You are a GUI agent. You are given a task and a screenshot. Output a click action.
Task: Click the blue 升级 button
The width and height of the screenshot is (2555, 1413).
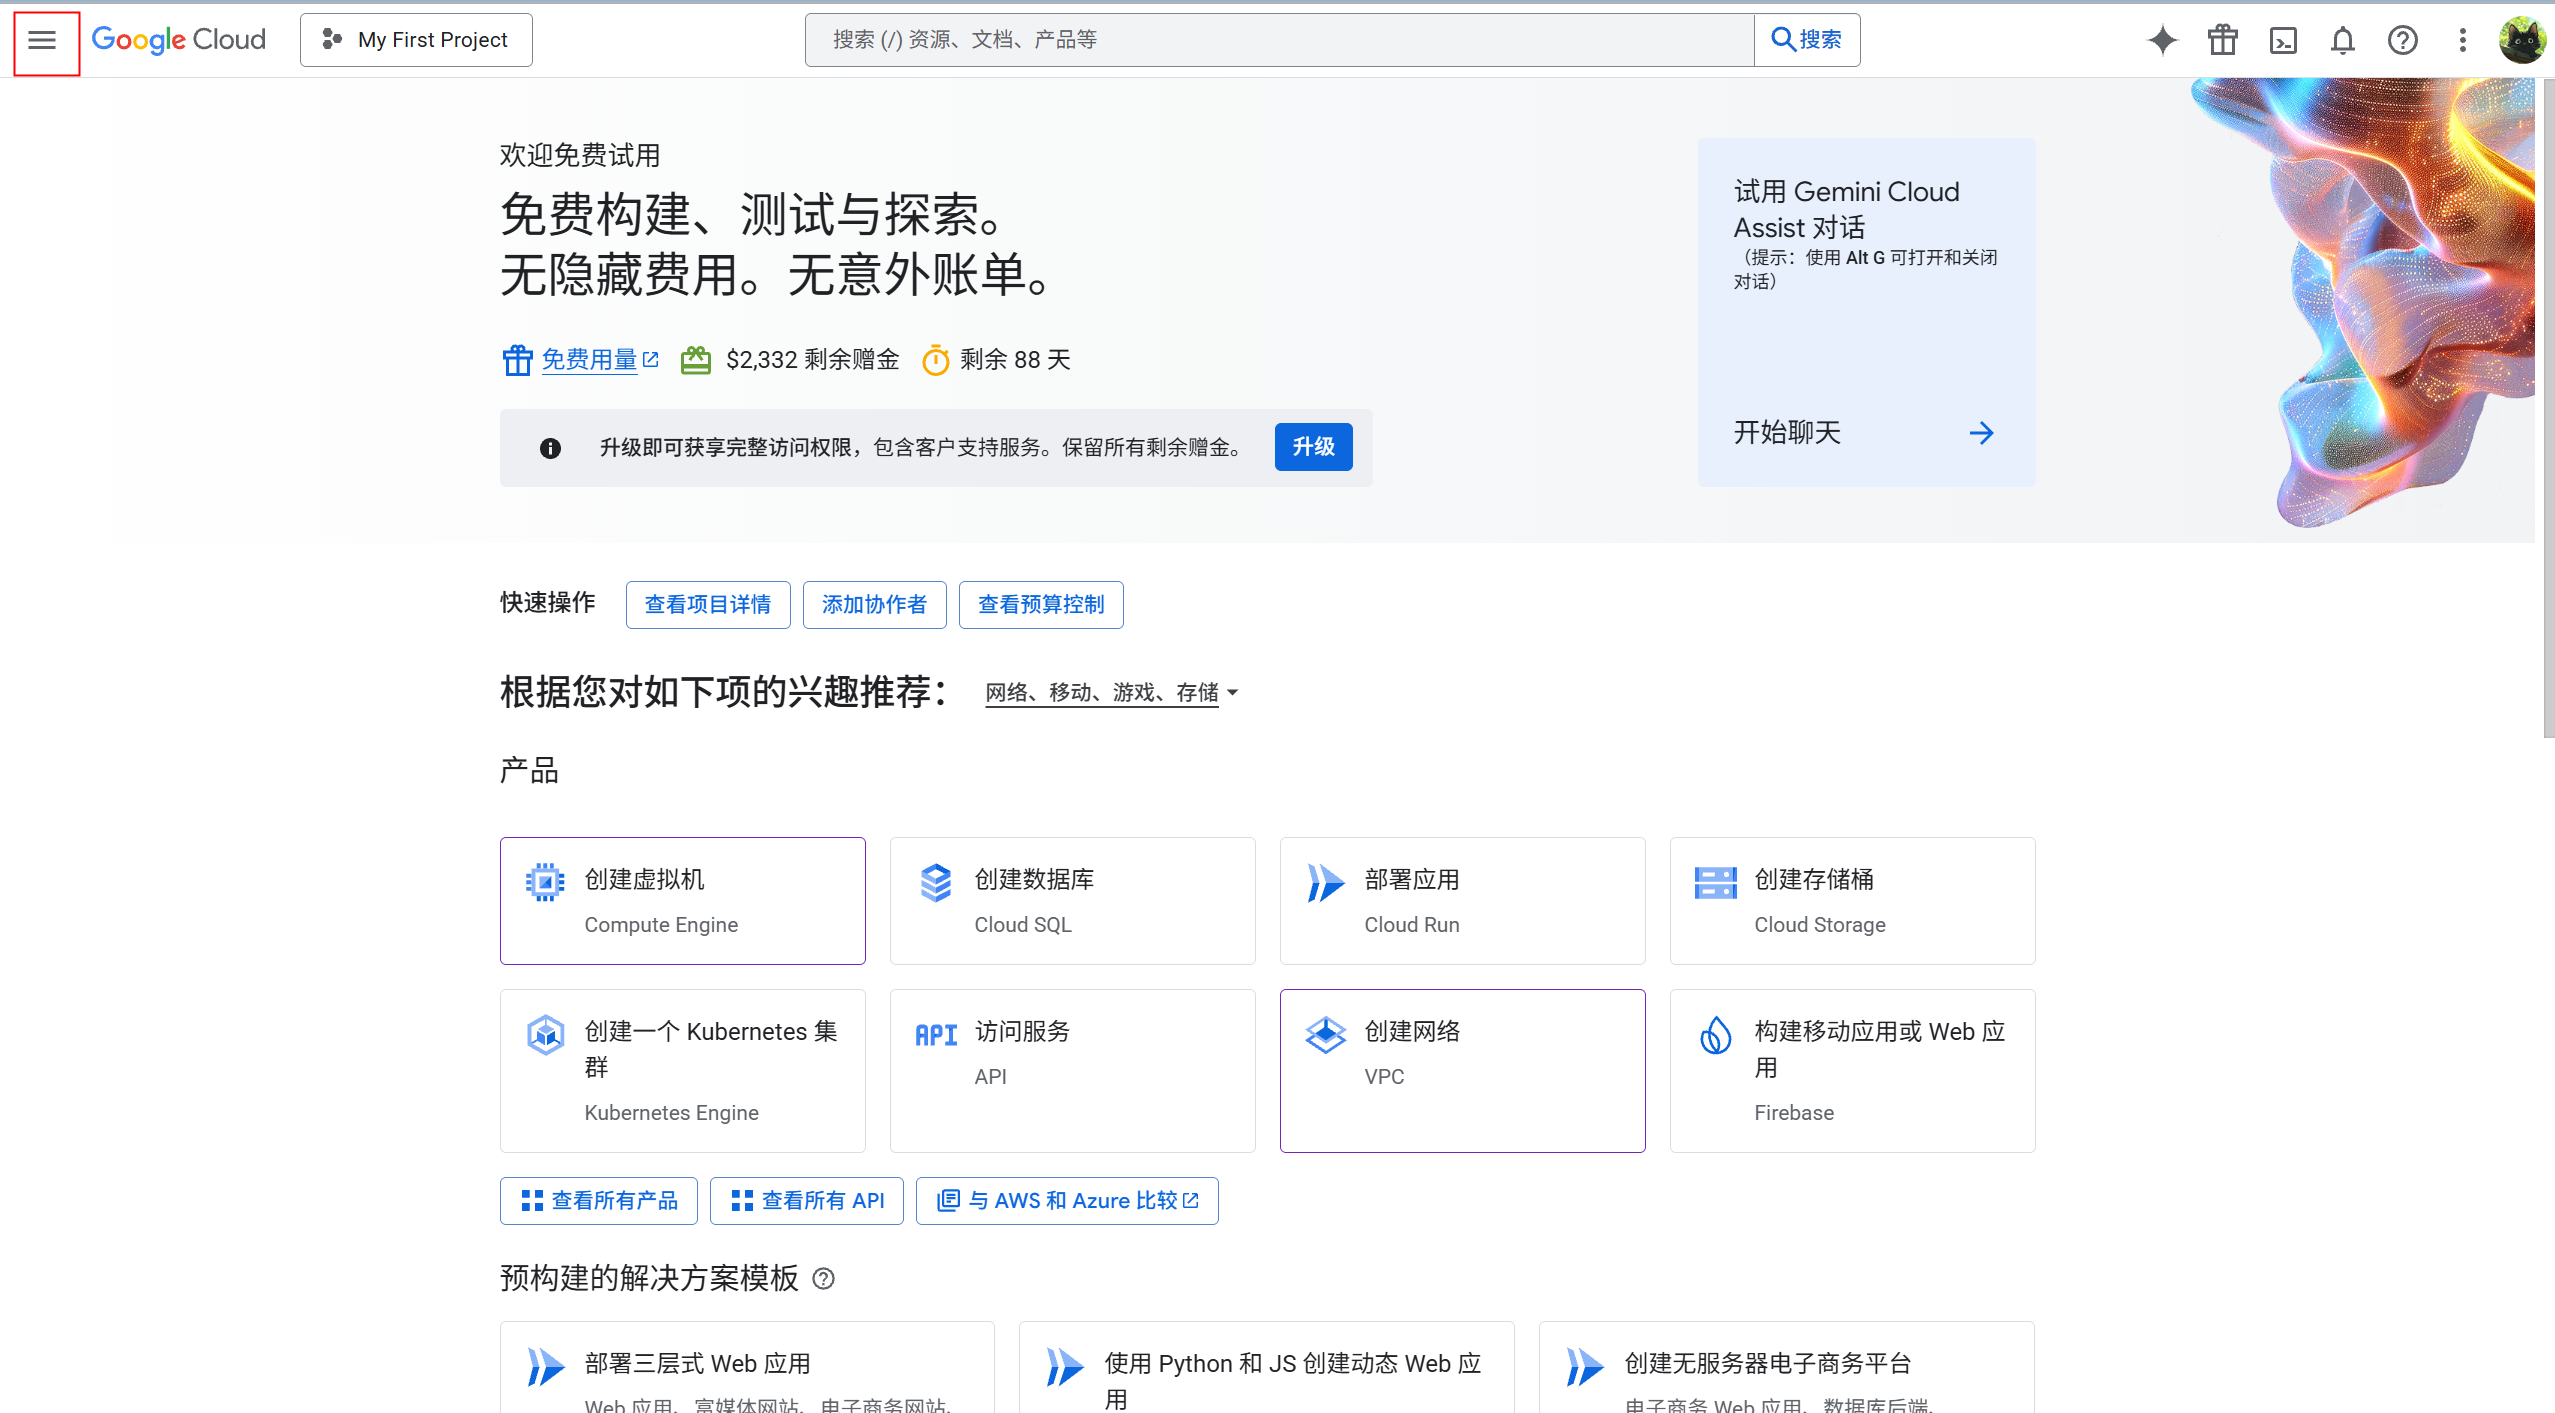point(1312,446)
